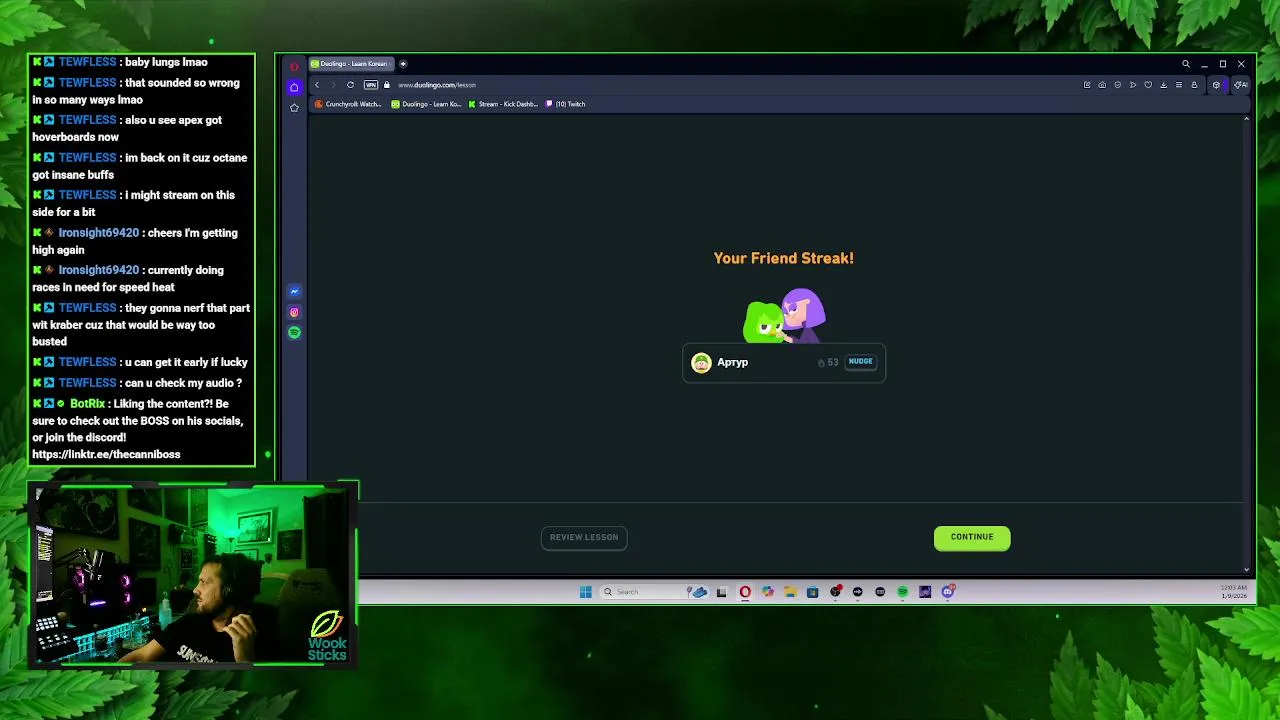Open Instagram in Opera sidebar
Screen dimensions: 1280x720
coord(294,312)
